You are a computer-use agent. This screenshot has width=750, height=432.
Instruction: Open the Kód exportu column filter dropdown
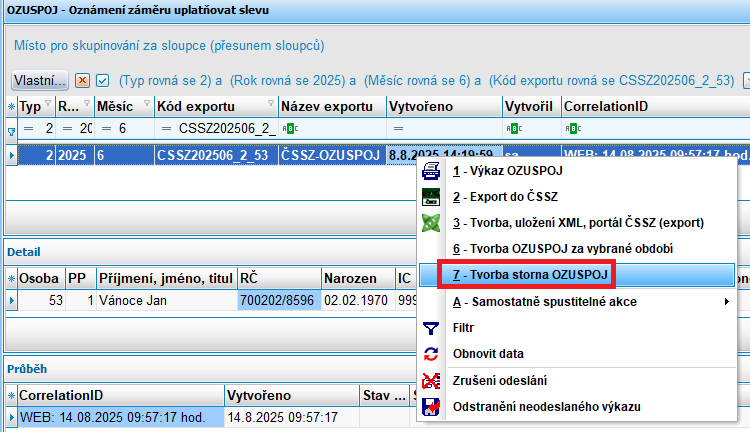271,106
